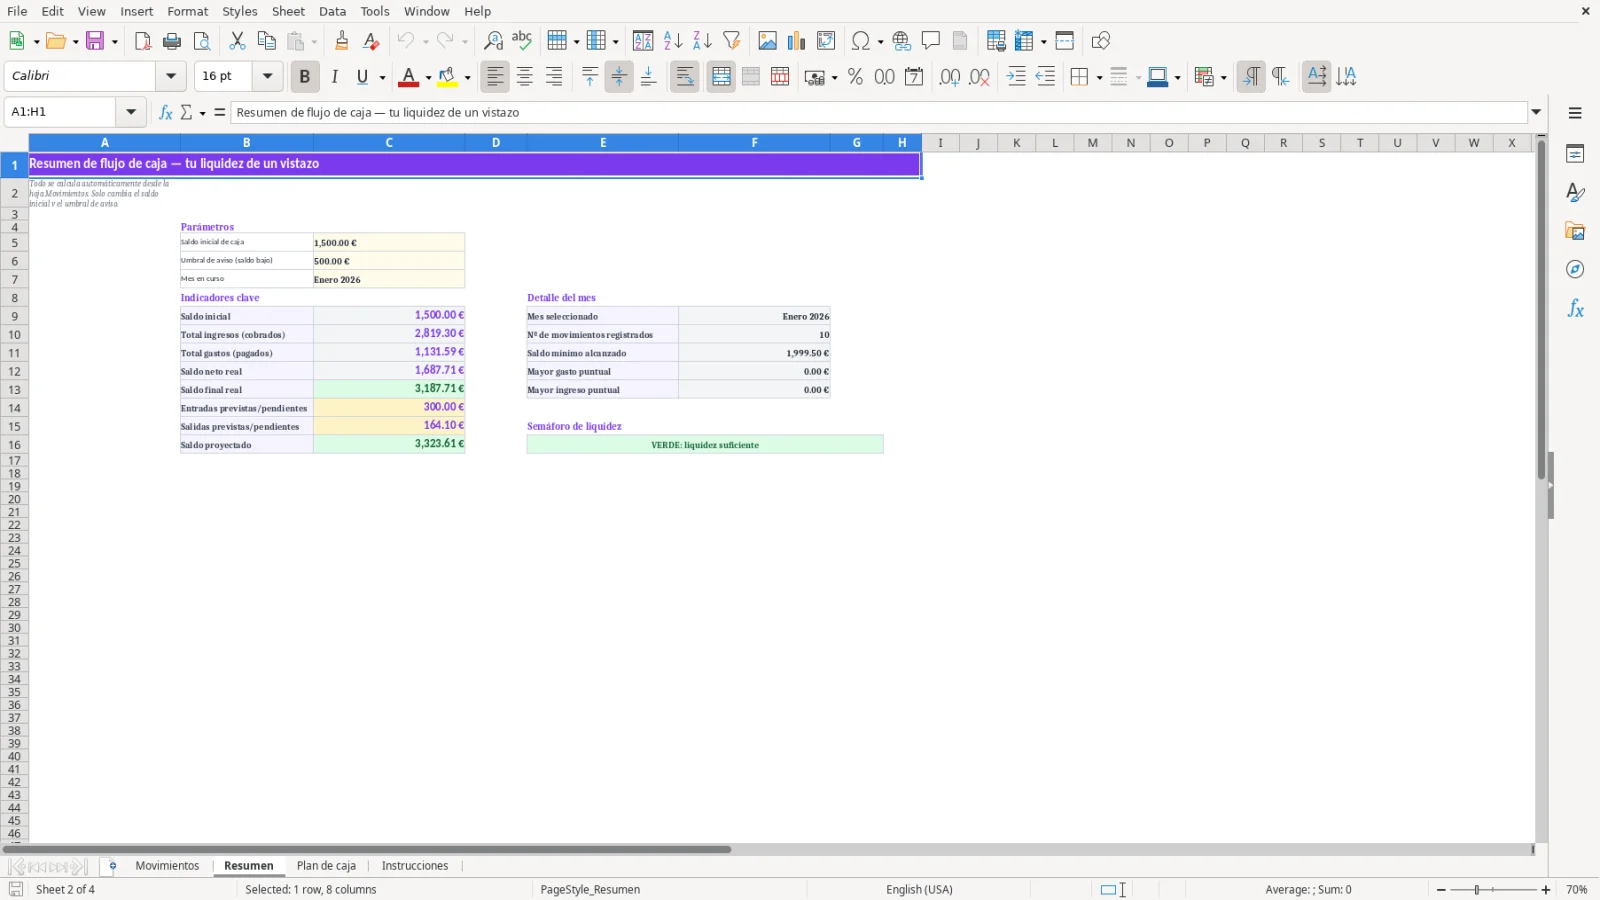Insert a hyperlink
This screenshot has height=900, width=1600.
902,41
